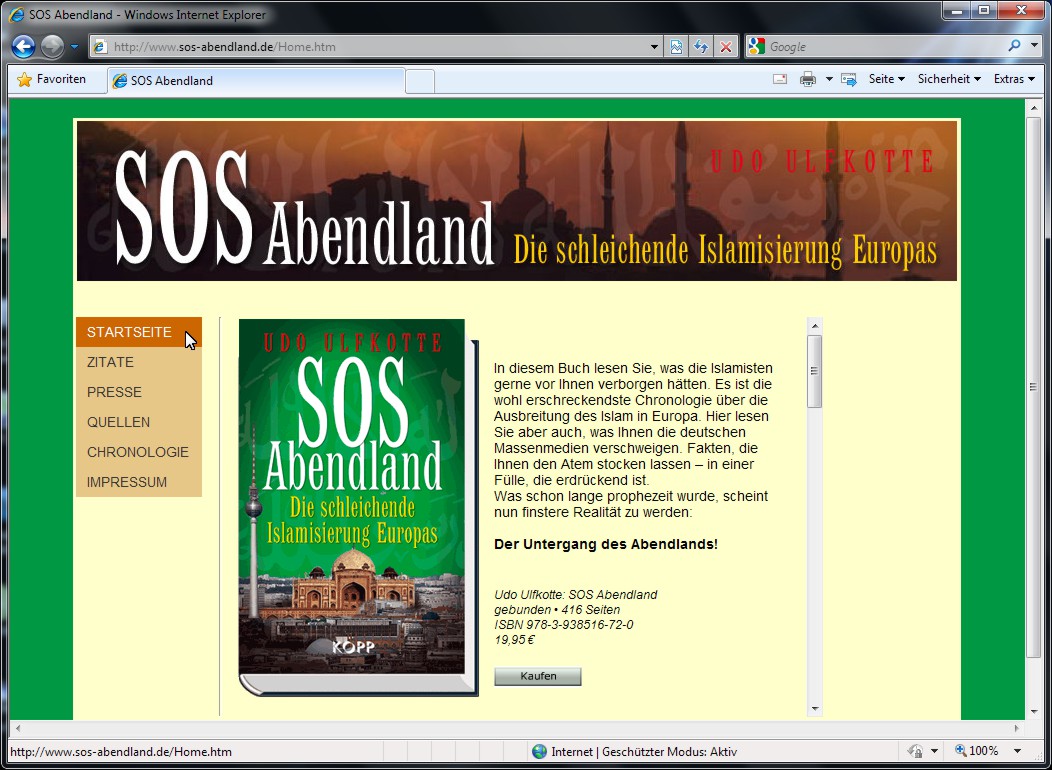Open the dropdown beside the privacy lock icon
The height and width of the screenshot is (770, 1052).
tap(934, 751)
